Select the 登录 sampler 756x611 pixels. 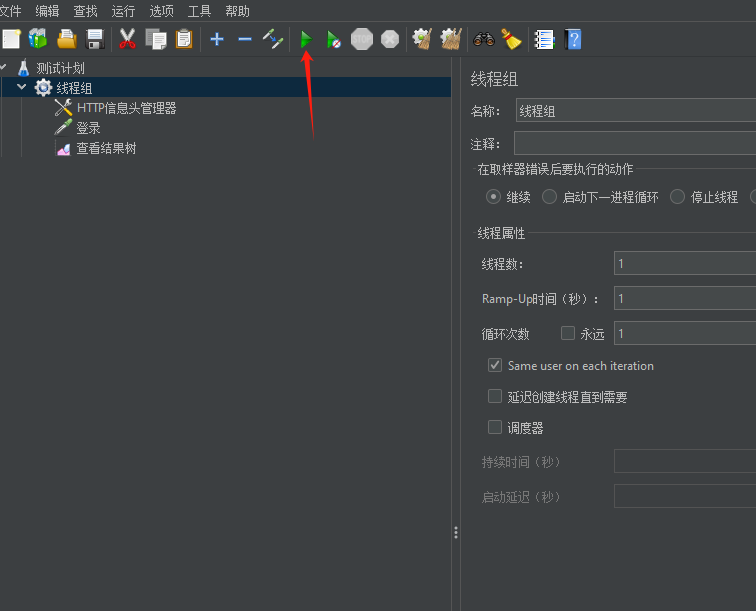[88, 128]
